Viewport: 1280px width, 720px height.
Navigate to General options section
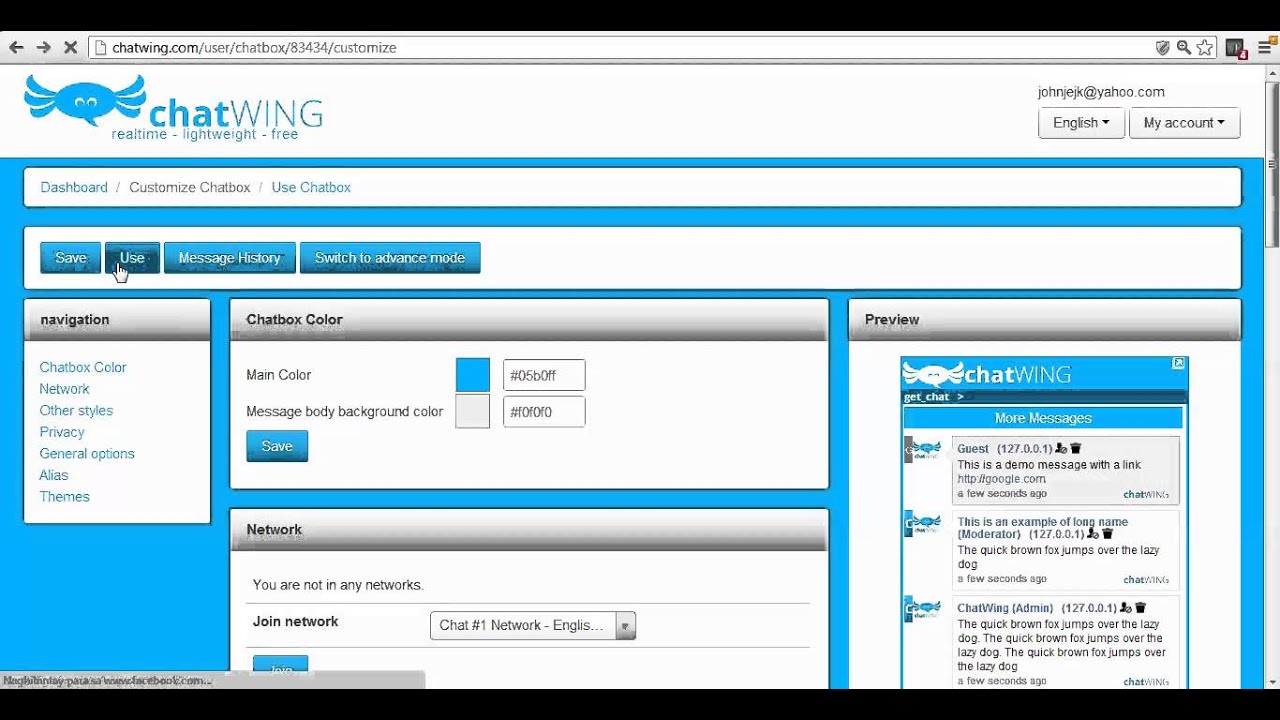tap(87, 453)
